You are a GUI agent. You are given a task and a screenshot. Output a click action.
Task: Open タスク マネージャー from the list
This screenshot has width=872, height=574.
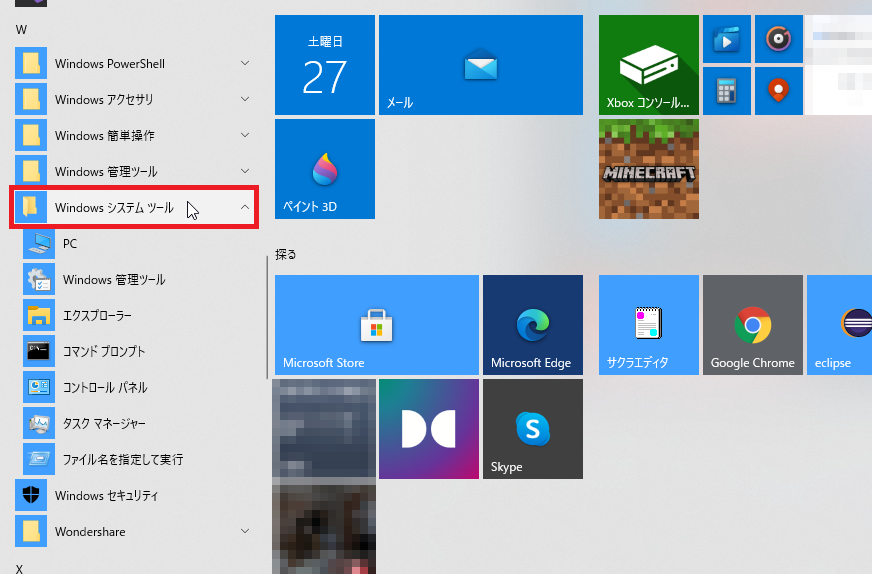point(103,424)
